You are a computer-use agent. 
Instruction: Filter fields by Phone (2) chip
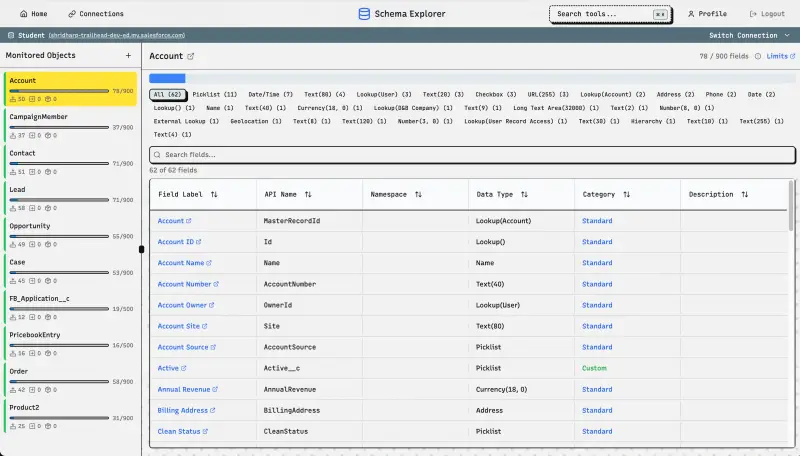pos(720,94)
